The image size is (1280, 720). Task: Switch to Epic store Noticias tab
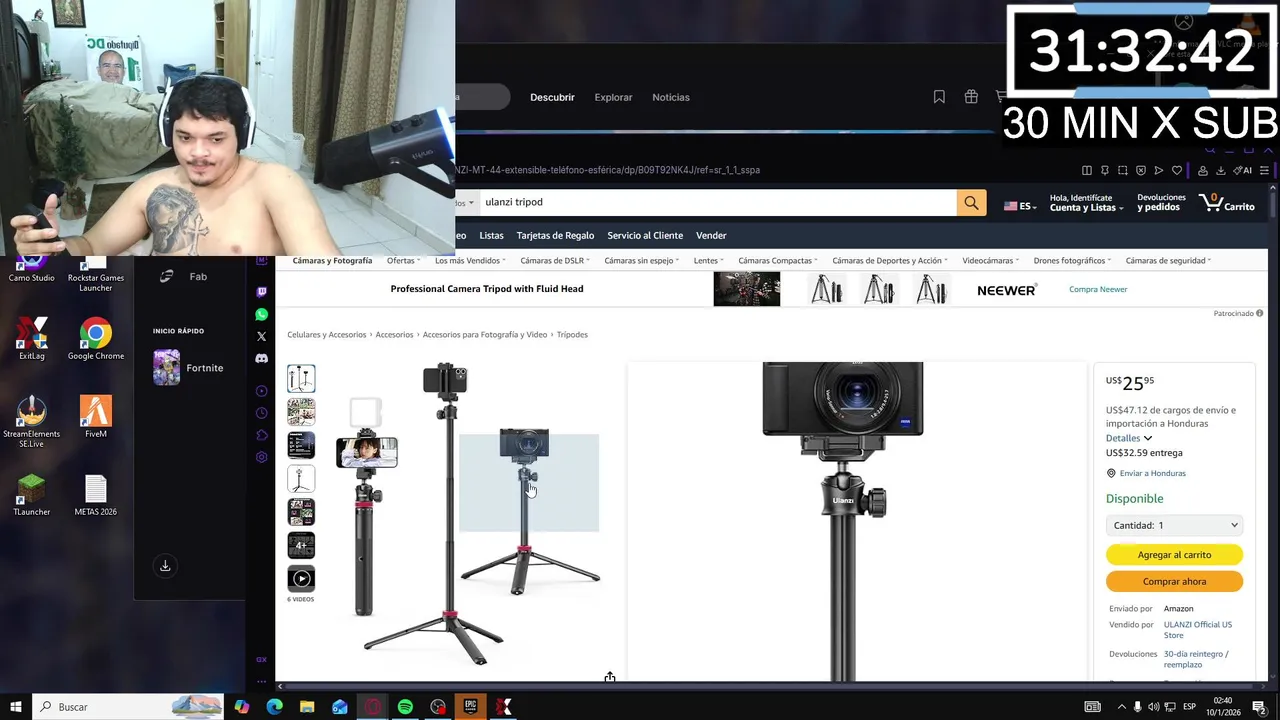[671, 97]
